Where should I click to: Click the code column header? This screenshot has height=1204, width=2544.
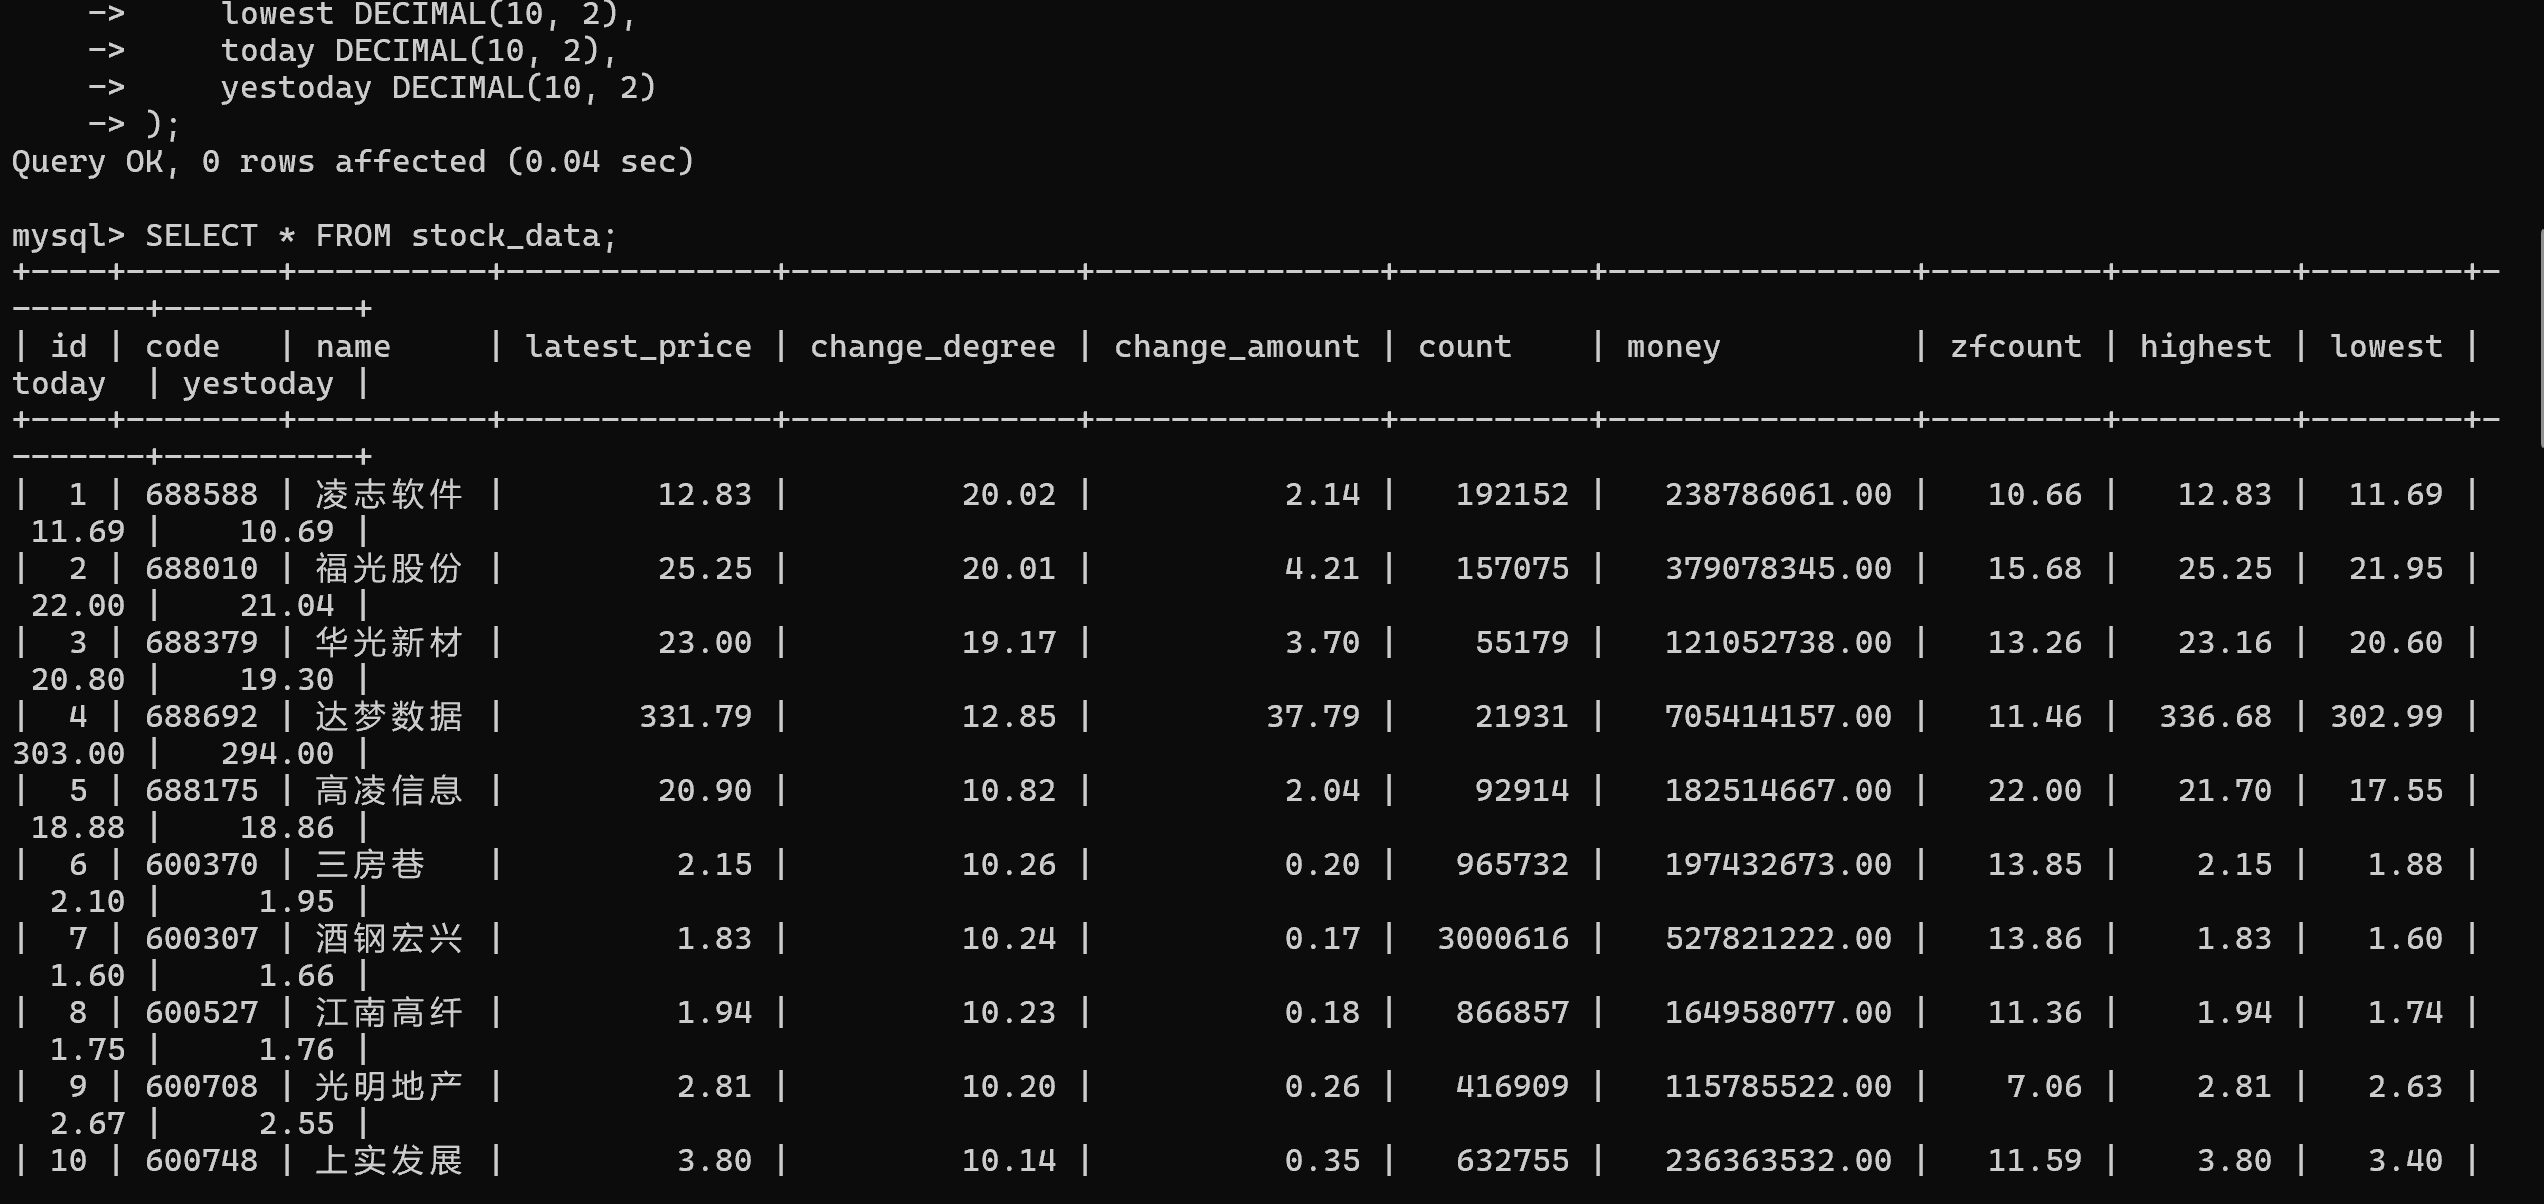point(182,347)
